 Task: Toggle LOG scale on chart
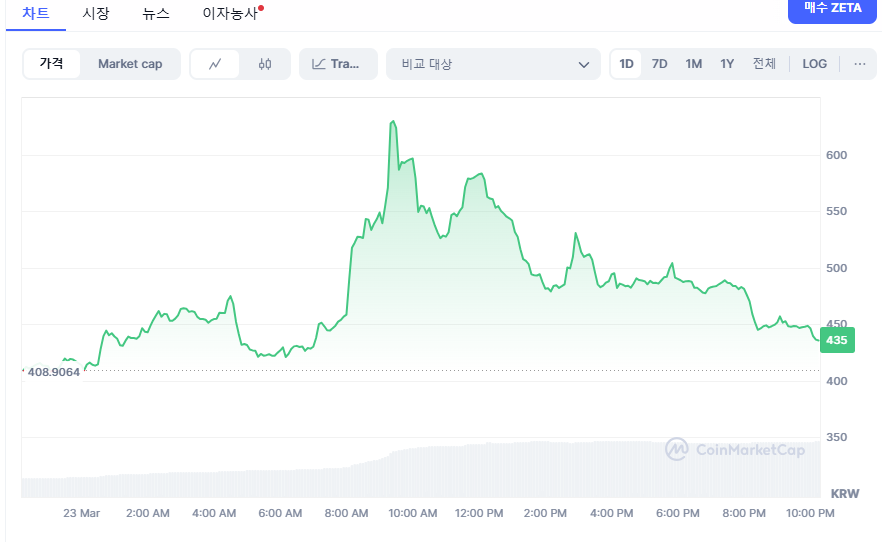(x=814, y=64)
